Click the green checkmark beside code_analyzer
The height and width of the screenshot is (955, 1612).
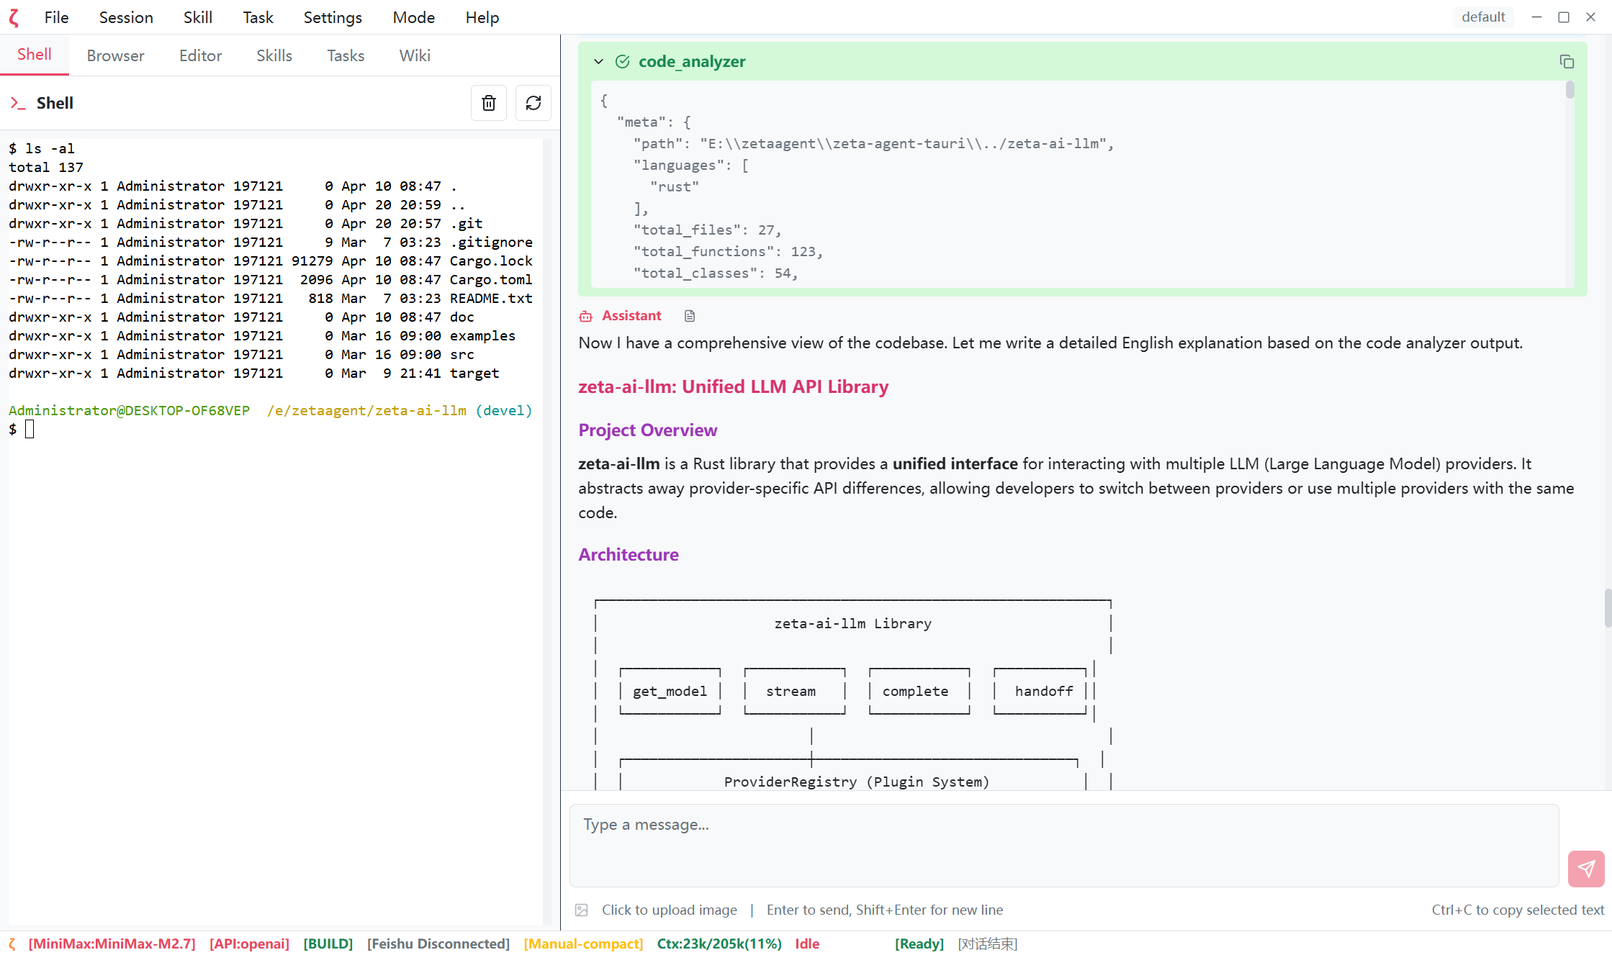tap(621, 61)
